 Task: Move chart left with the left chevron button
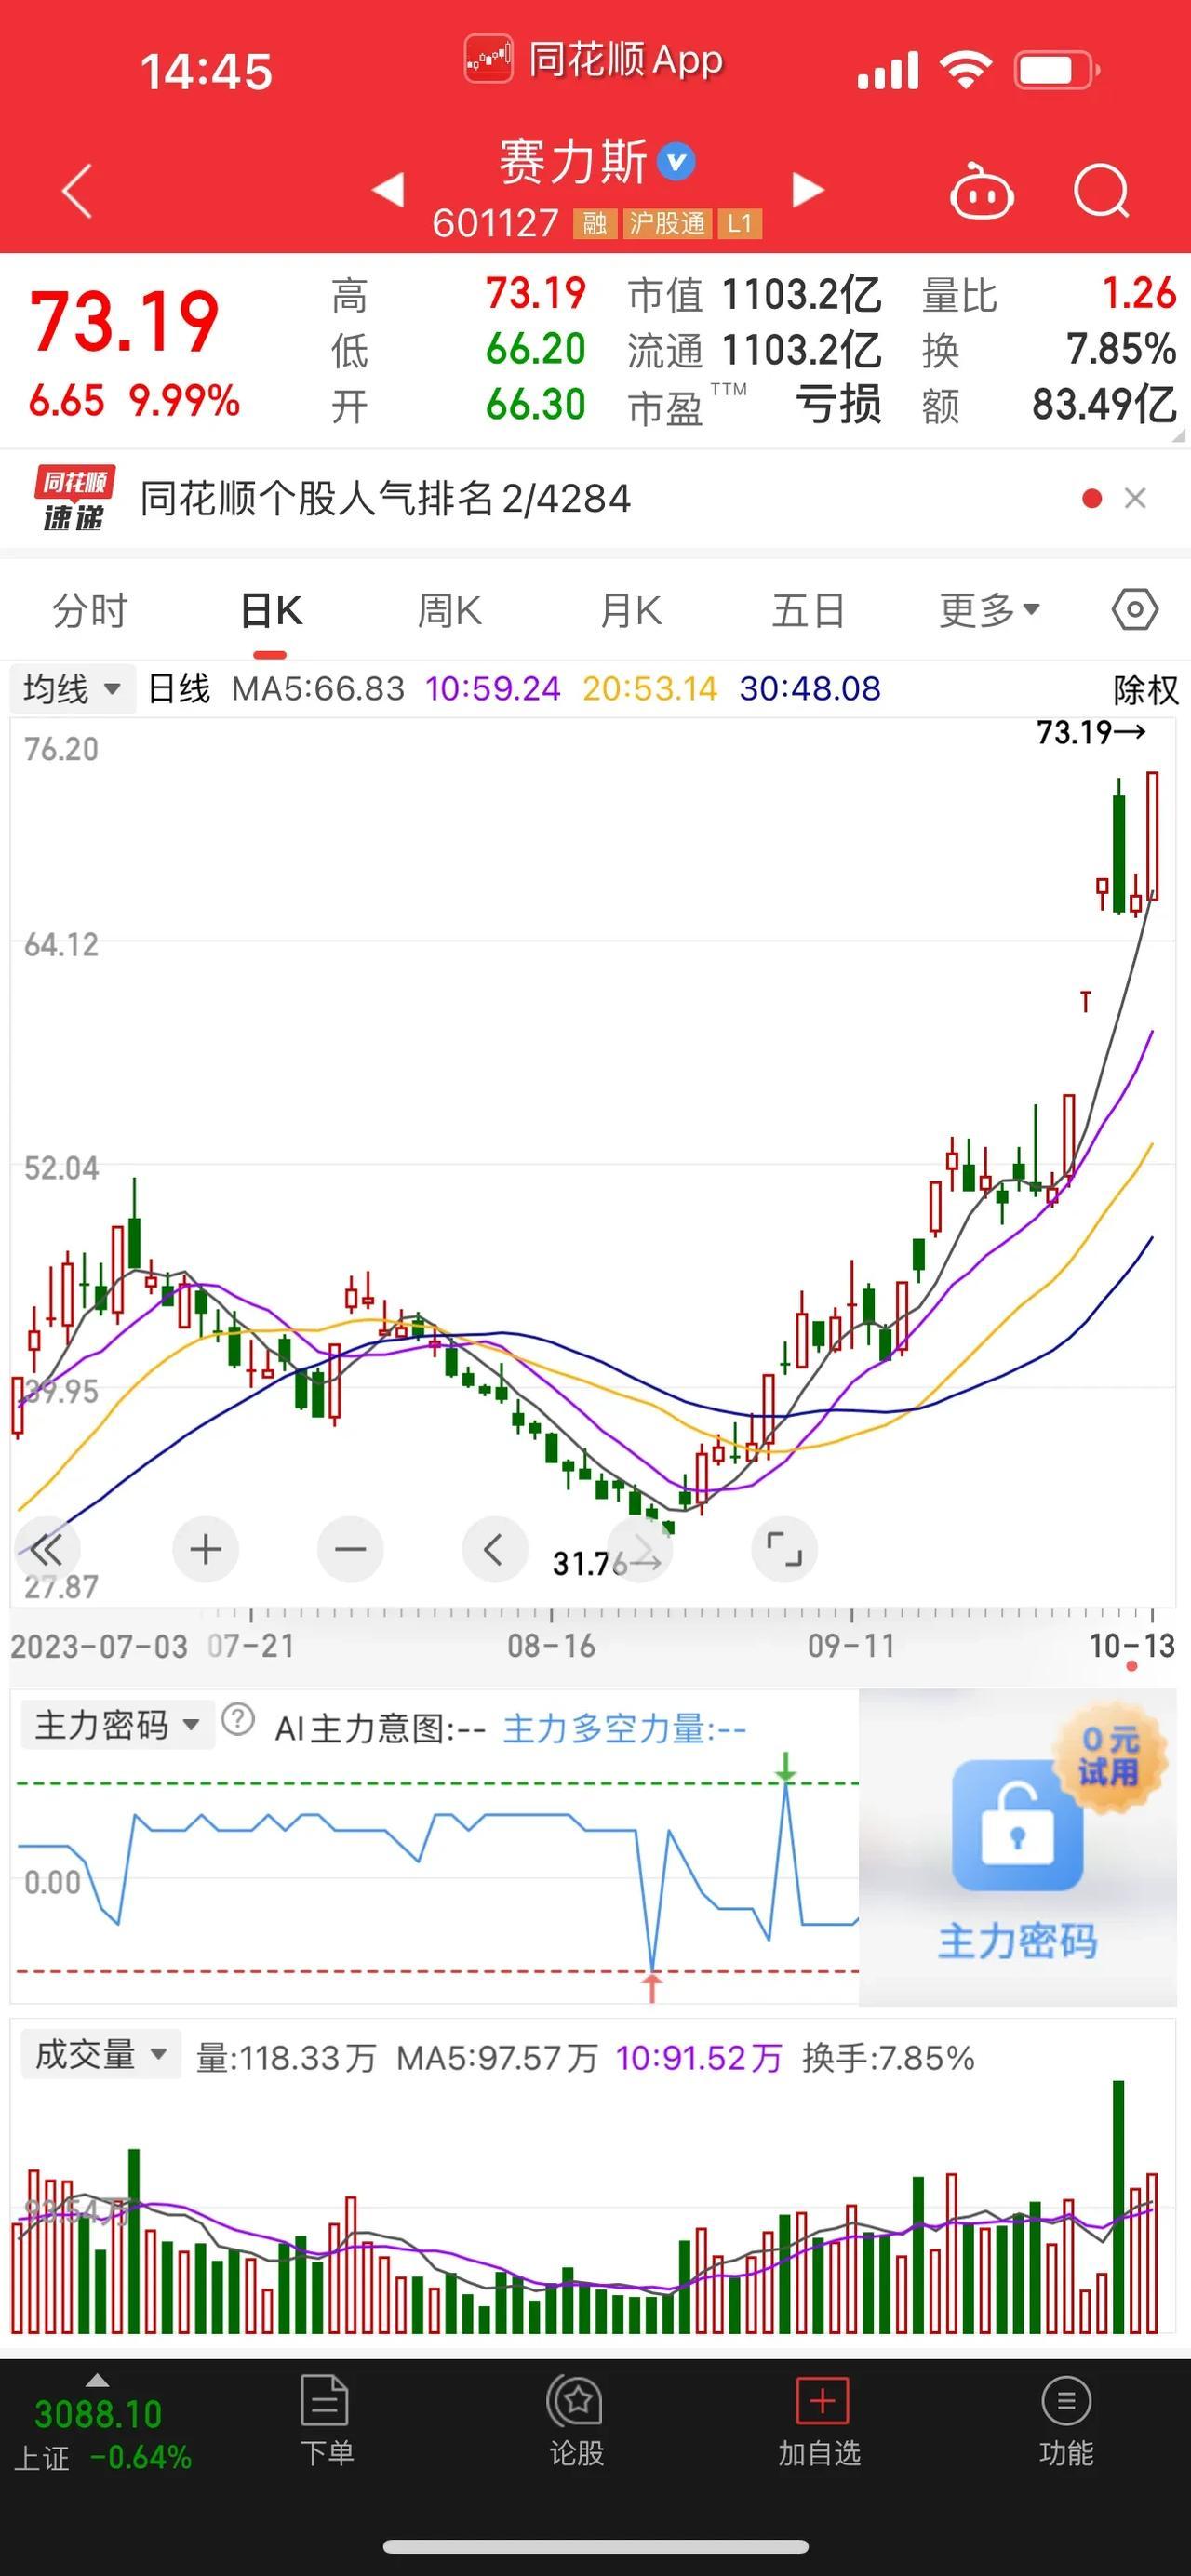coord(494,1549)
